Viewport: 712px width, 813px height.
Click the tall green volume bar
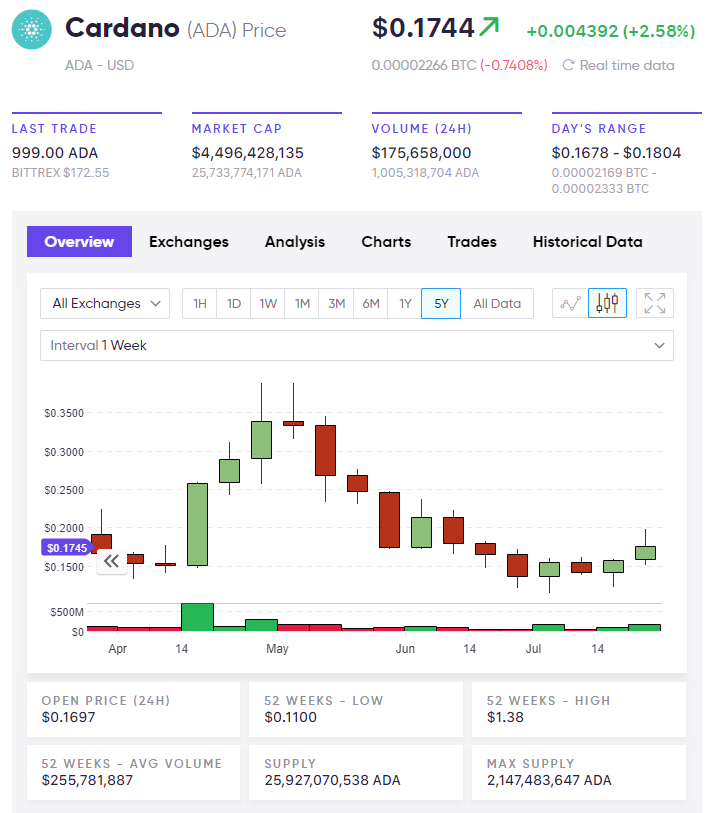click(x=197, y=616)
